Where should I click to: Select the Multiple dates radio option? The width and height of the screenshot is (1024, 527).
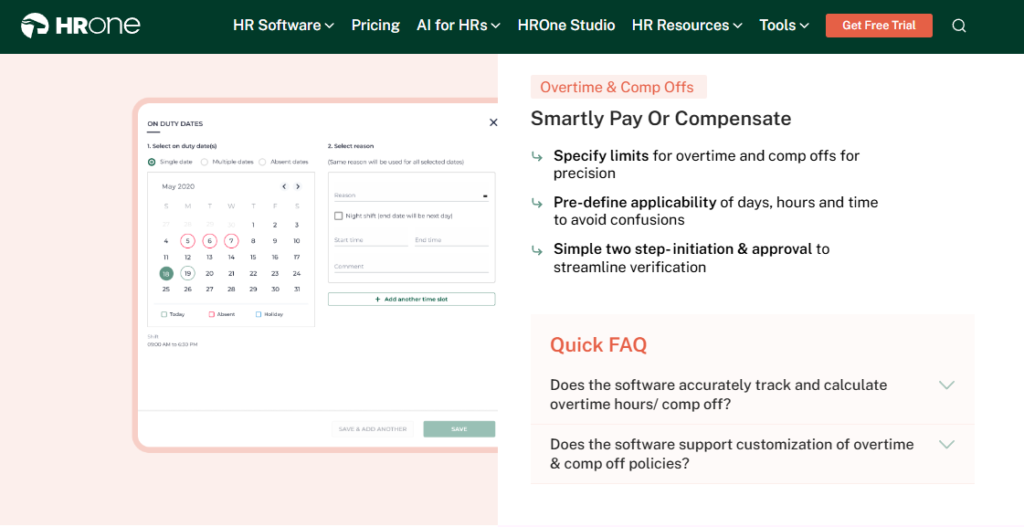(204, 162)
